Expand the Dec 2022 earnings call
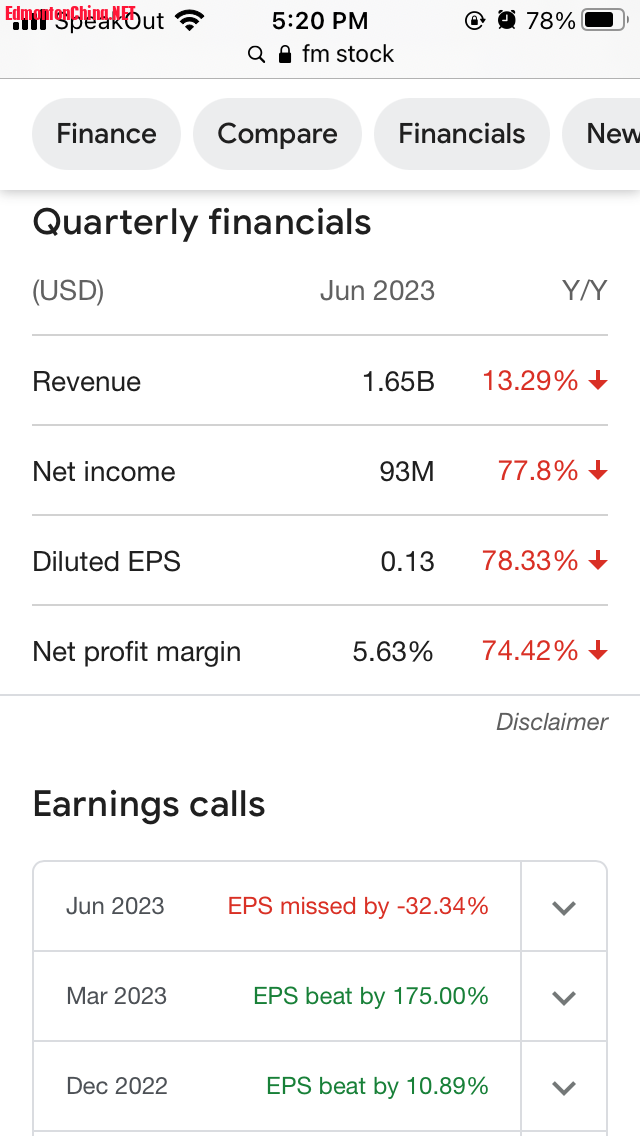 (564, 1087)
